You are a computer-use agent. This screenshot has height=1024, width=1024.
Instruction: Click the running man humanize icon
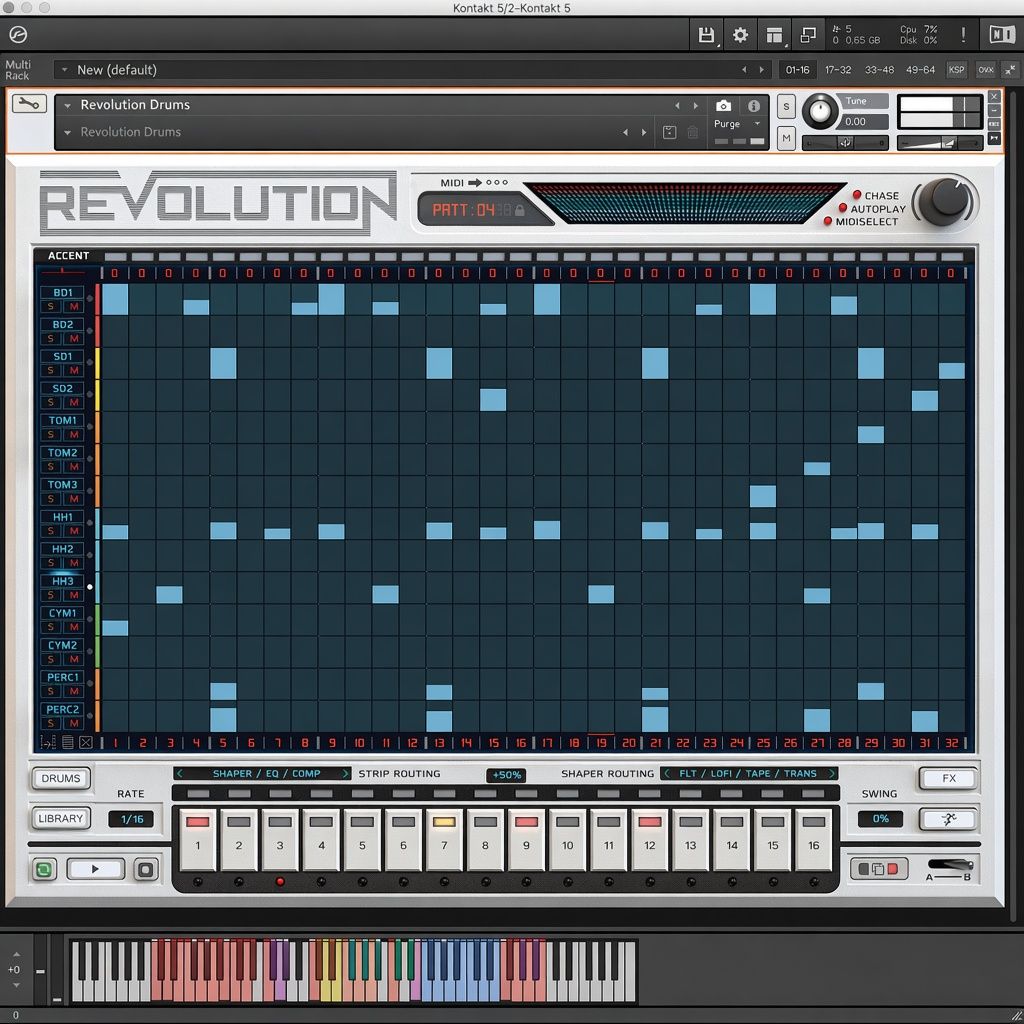[948, 819]
